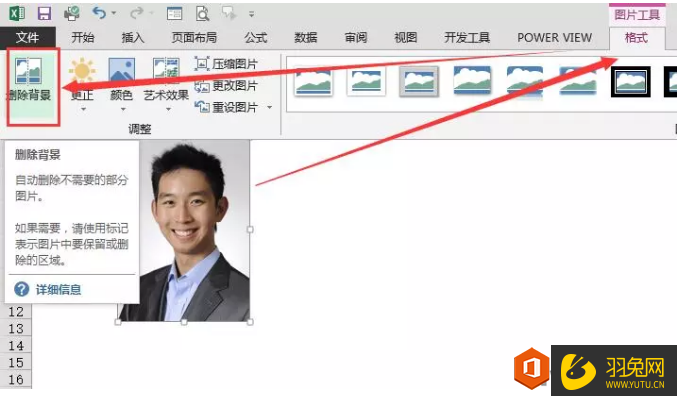677x396 pixels.
Task: Click the Picture Tools (图片工具) header
Action: (x=637, y=15)
